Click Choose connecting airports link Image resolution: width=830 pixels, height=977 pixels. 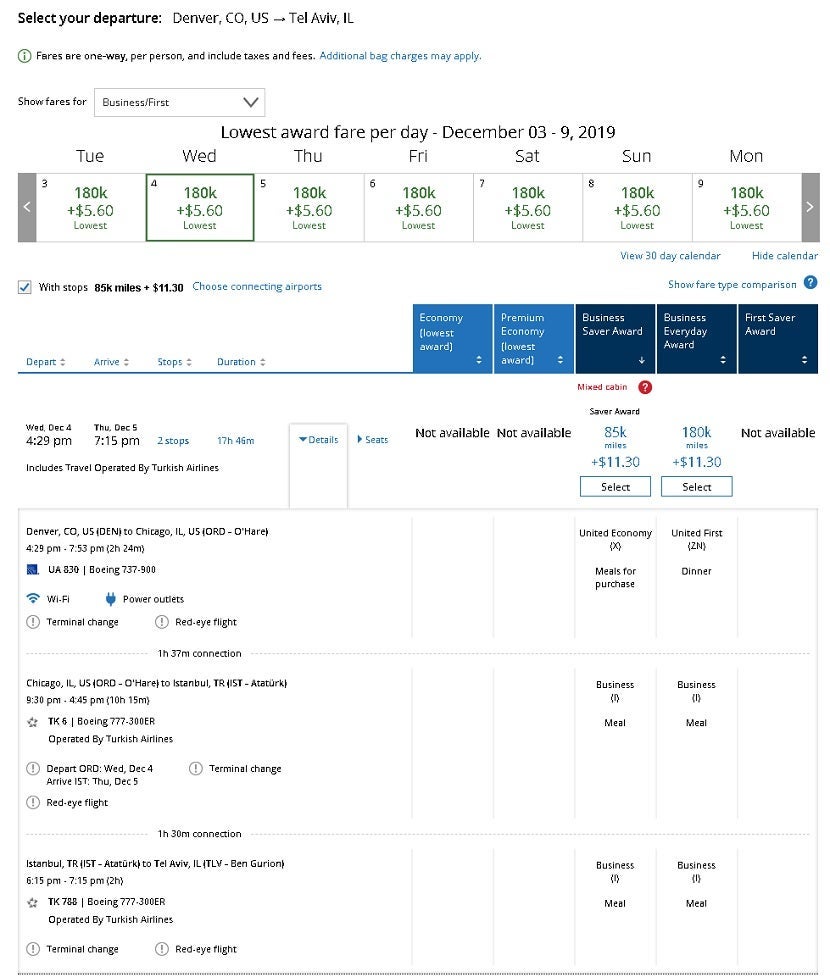coord(257,287)
